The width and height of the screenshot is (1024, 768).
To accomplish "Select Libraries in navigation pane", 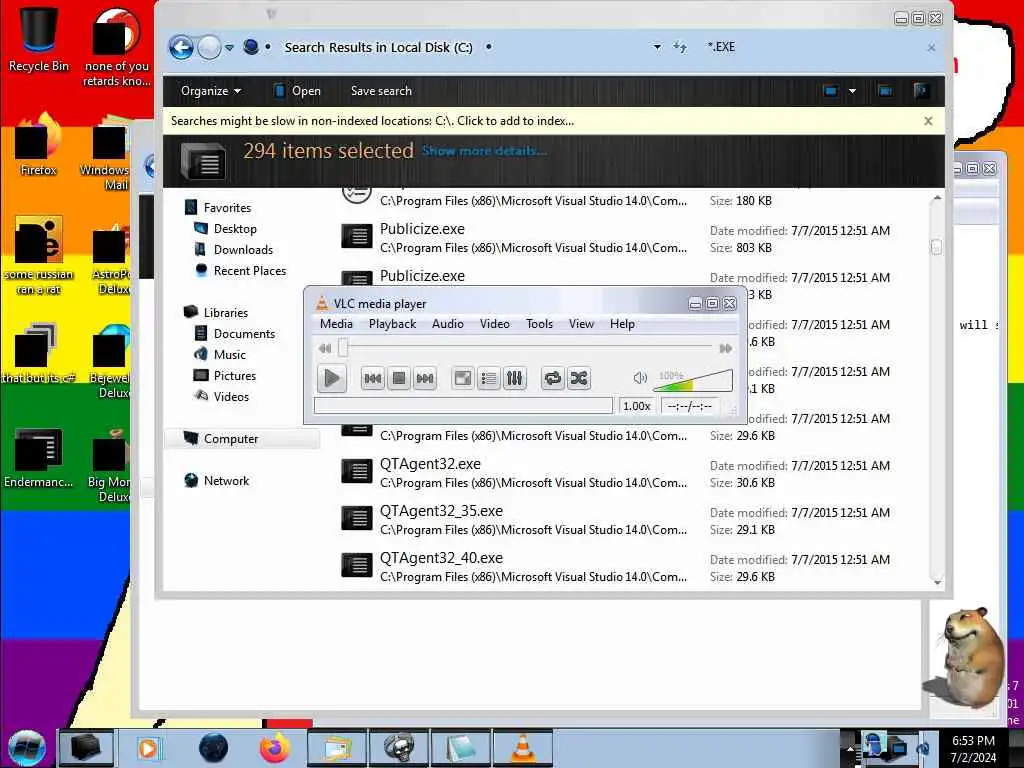I will (225, 312).
